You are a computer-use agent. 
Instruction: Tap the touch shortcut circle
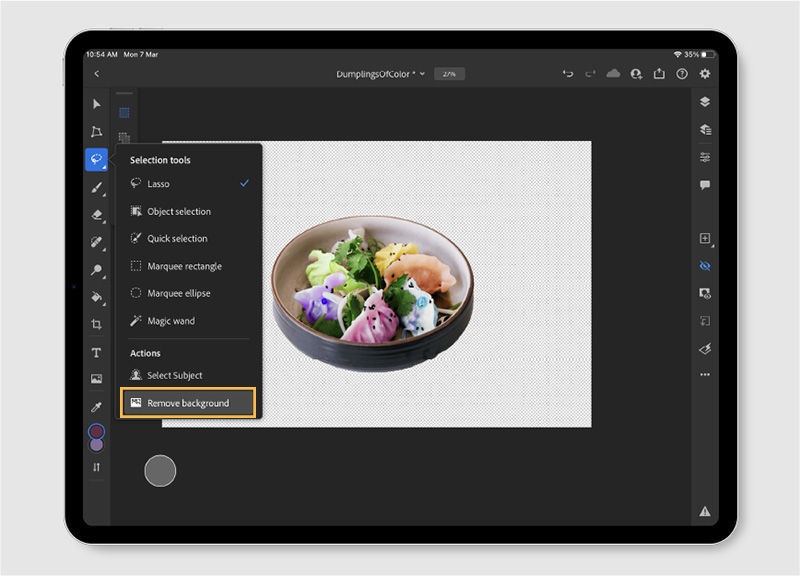click(160, 470)
